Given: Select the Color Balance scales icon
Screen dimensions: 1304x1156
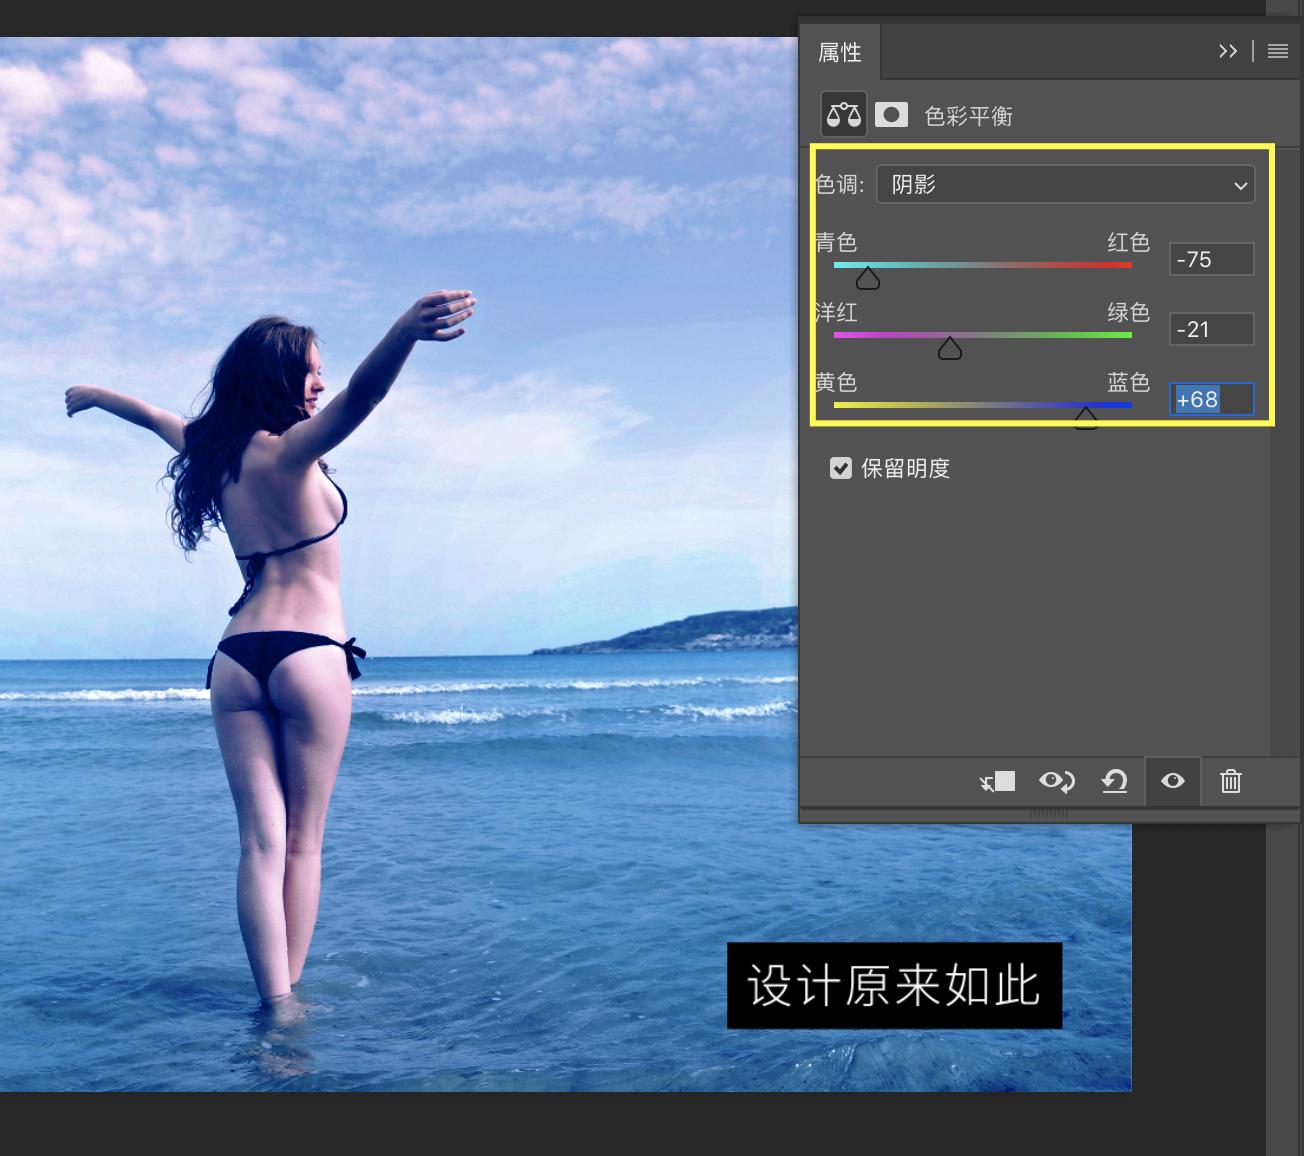Looking at the screenshot, I should click(x=842, y=114).
